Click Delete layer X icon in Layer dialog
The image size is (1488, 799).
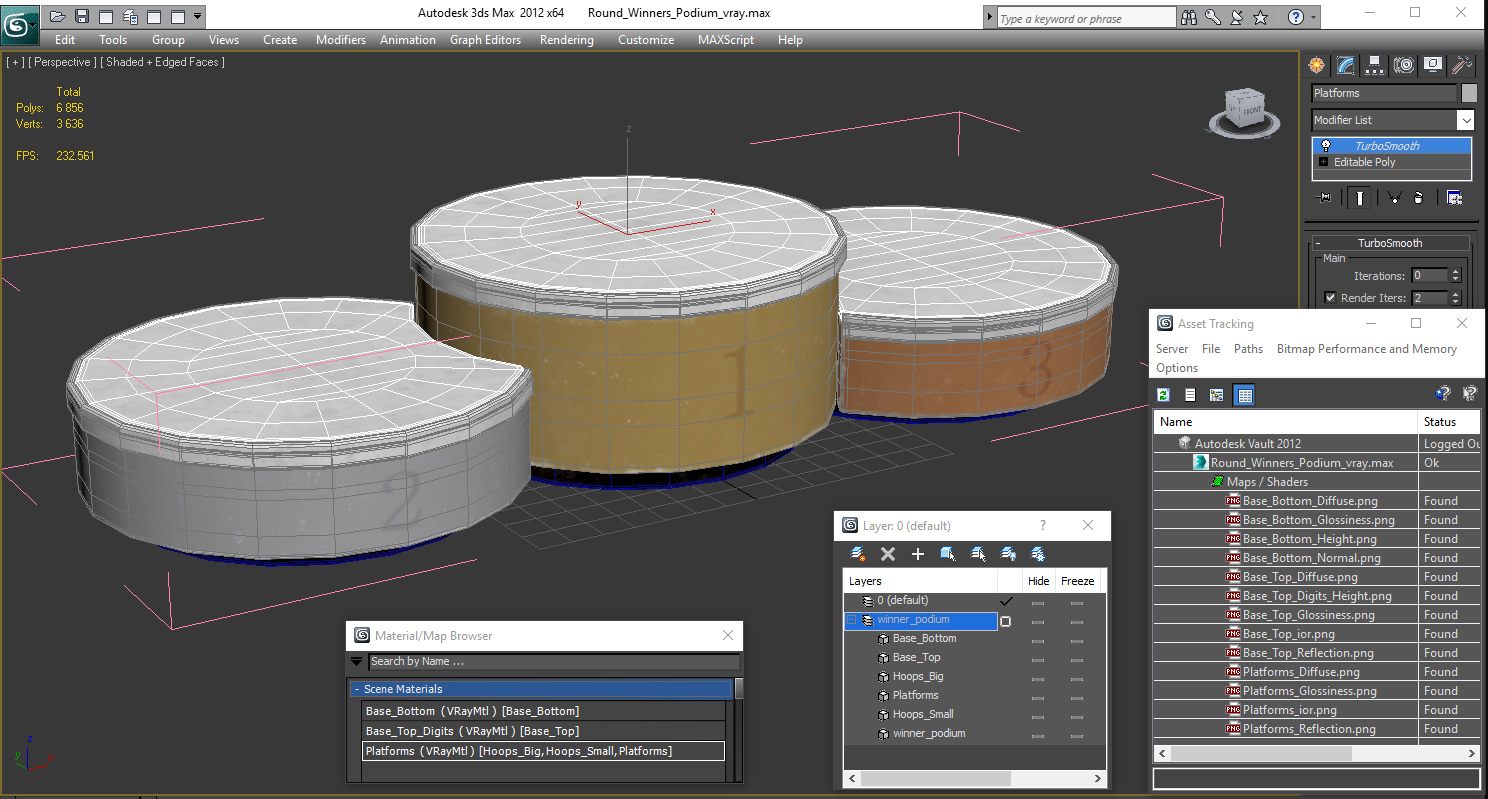887,554
